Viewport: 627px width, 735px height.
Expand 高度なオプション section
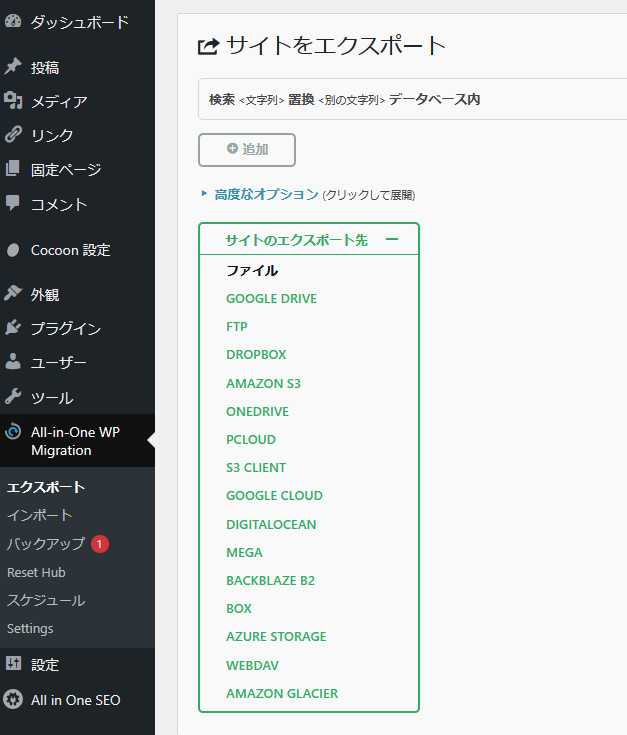coord(266,194)
